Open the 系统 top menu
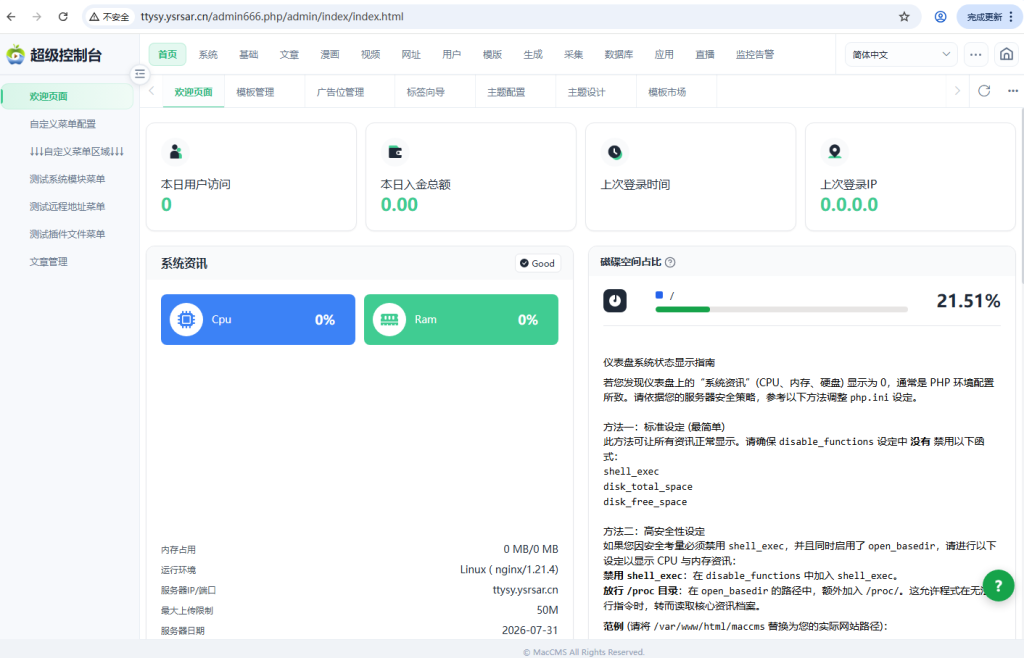 (208, 55)
